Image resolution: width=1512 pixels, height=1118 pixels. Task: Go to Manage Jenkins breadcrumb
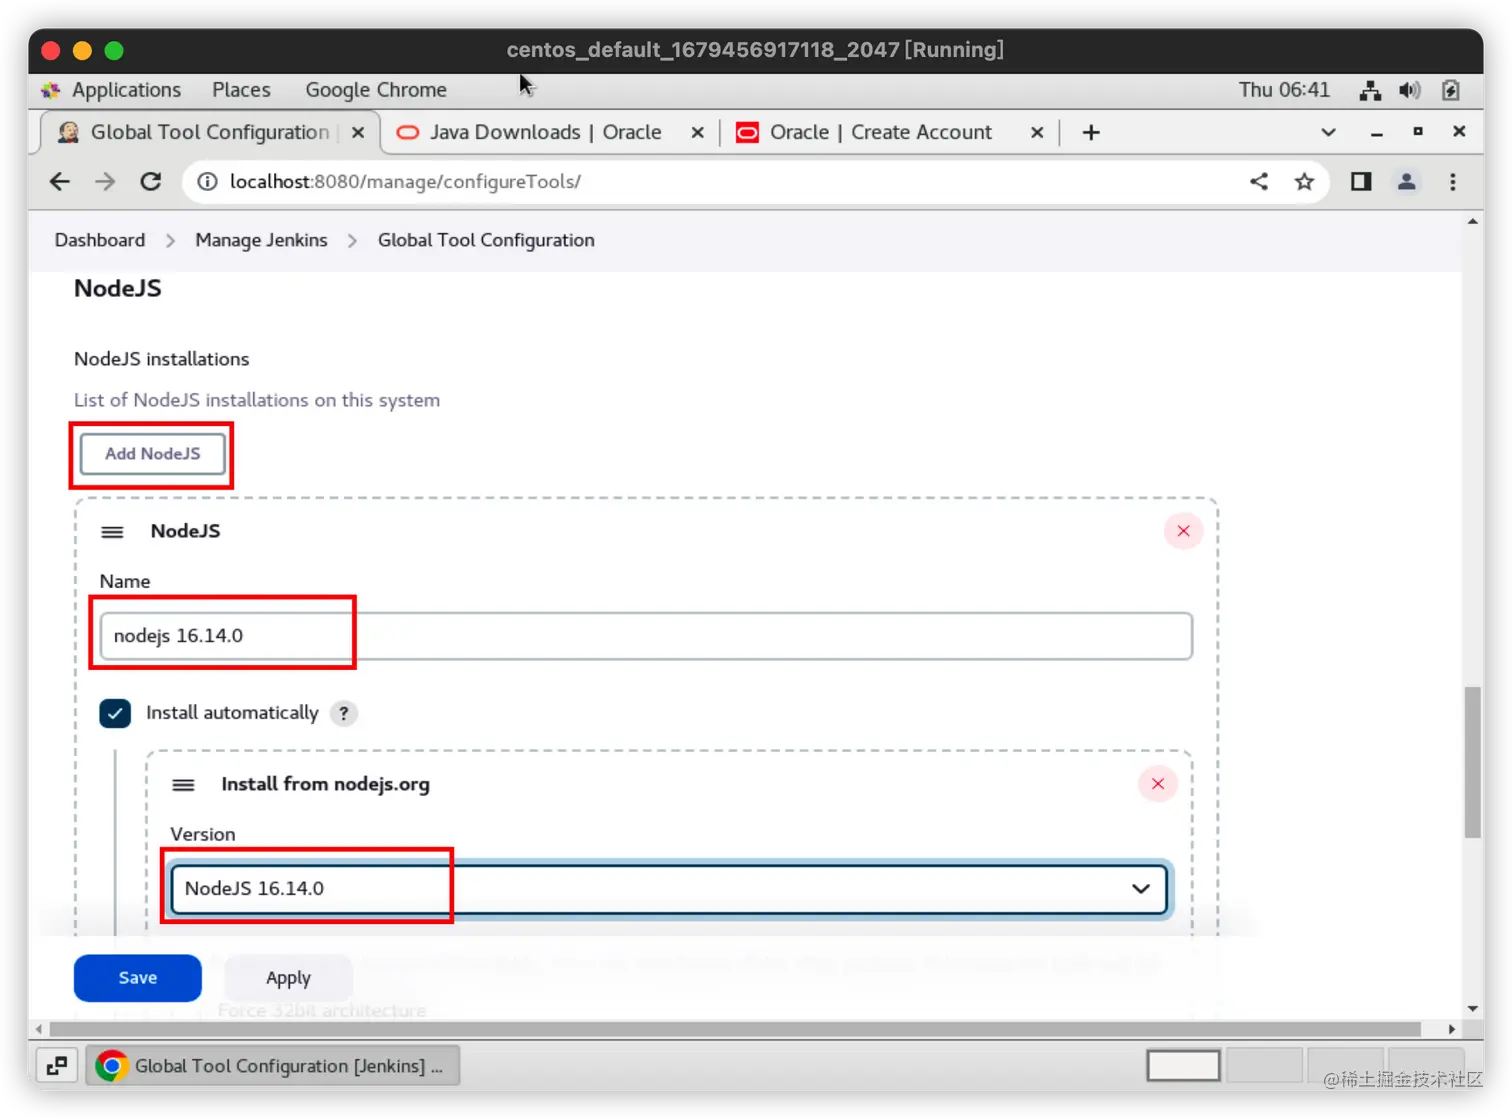261,240
